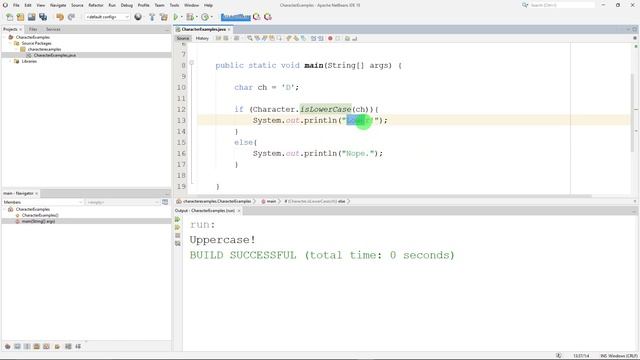Click the green Run Project icon
Viewport: 640px width, 360px height.
pyautogui.click(x=176, y=17)
